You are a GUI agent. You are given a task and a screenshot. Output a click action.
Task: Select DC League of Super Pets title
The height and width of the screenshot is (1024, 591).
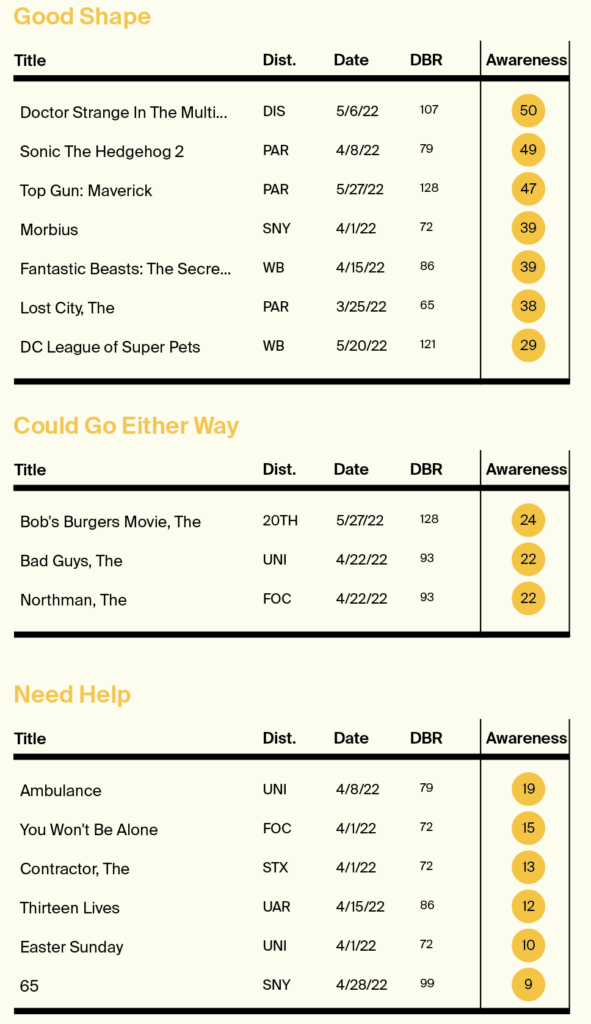(x=110, y=347)
